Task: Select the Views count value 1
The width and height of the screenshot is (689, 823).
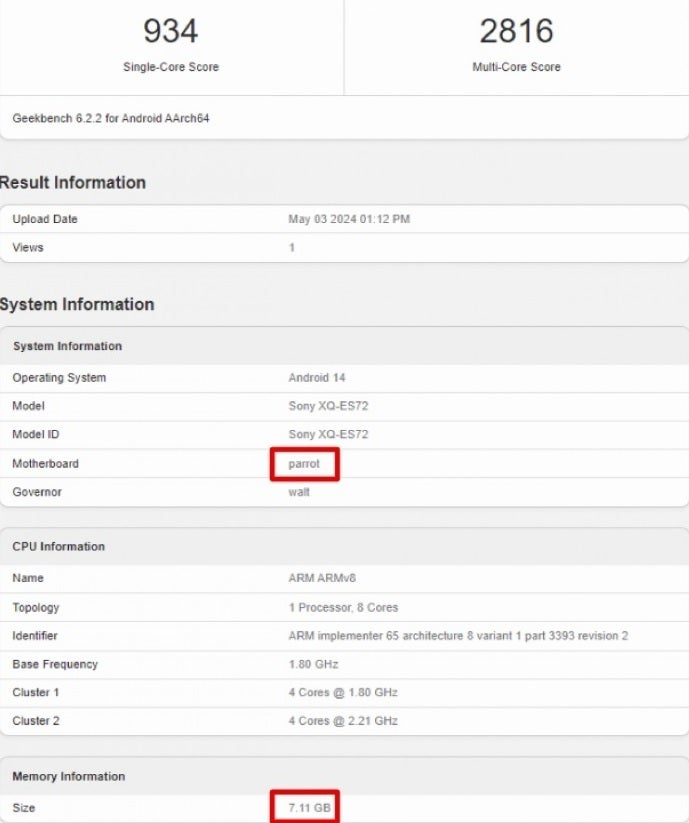Action: 292,248
